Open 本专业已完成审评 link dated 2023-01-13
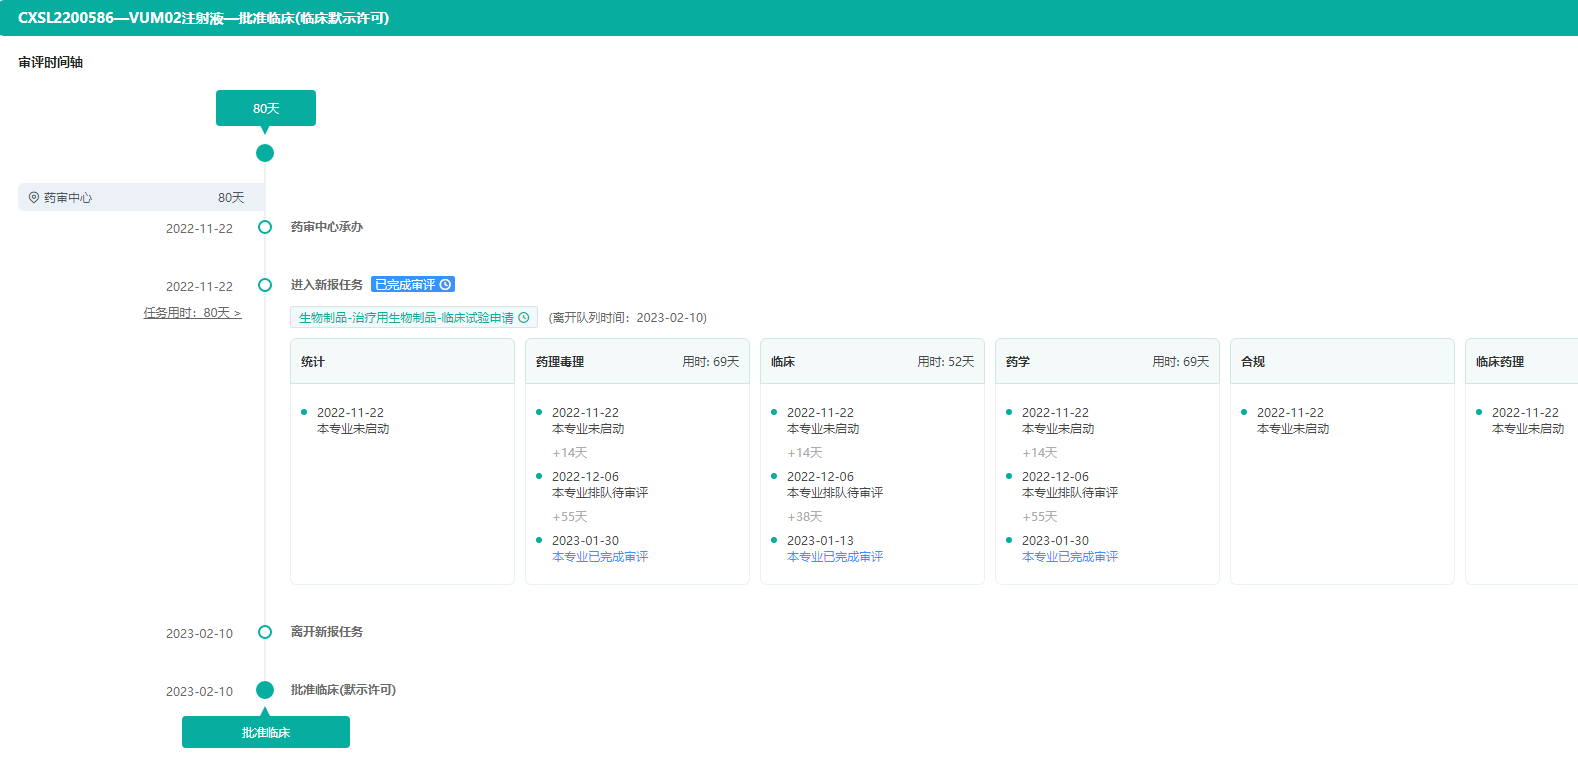 [835, 557]
